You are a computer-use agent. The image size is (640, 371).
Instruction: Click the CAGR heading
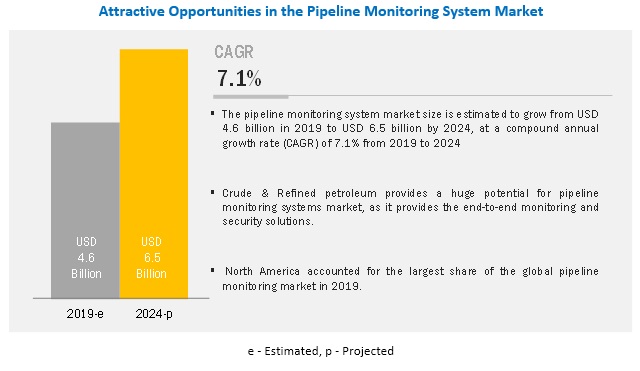[x=234, y=52]
